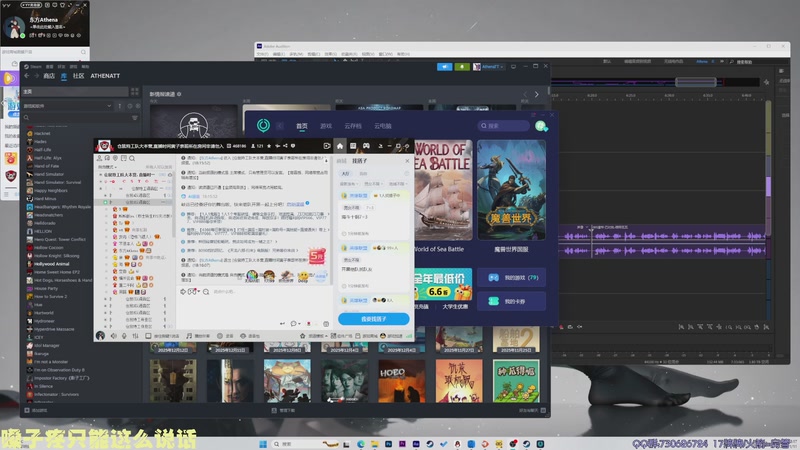This screenshot has width=800, height=450.
Task: Mute the YY speaker output
Action: (x=113, y=336)
